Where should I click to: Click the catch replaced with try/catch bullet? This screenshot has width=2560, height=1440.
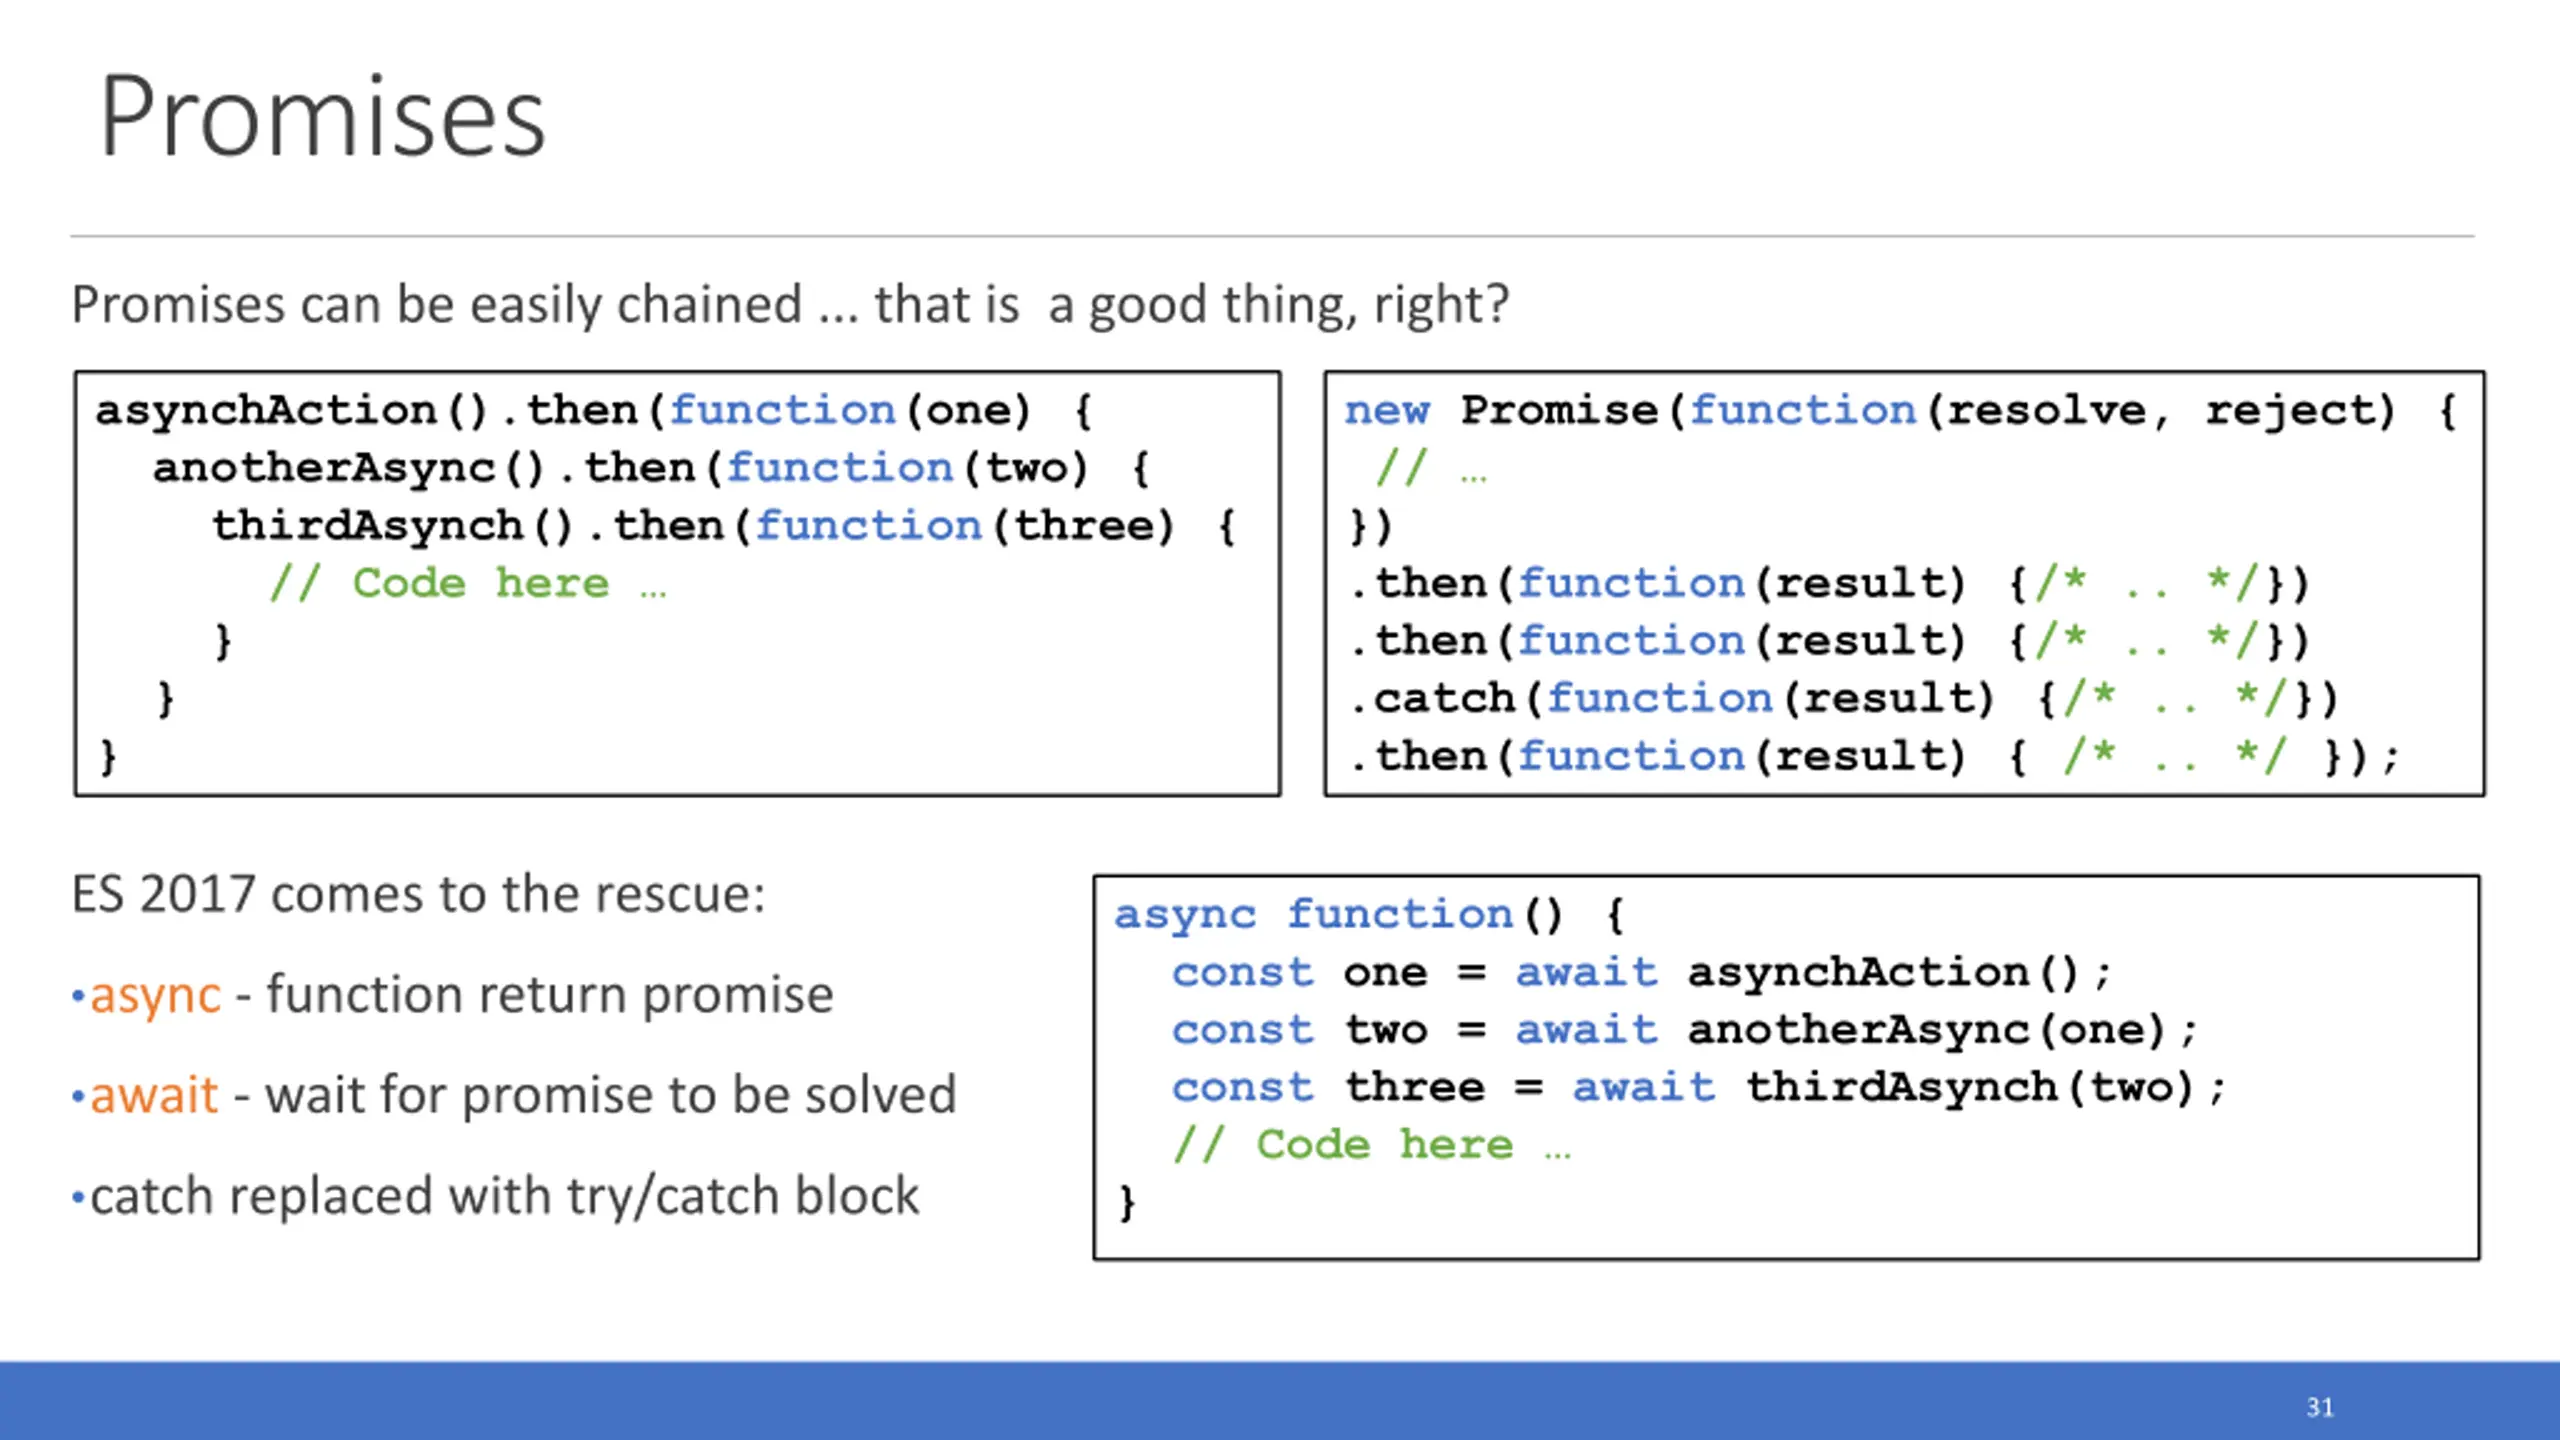[494, 1196]
